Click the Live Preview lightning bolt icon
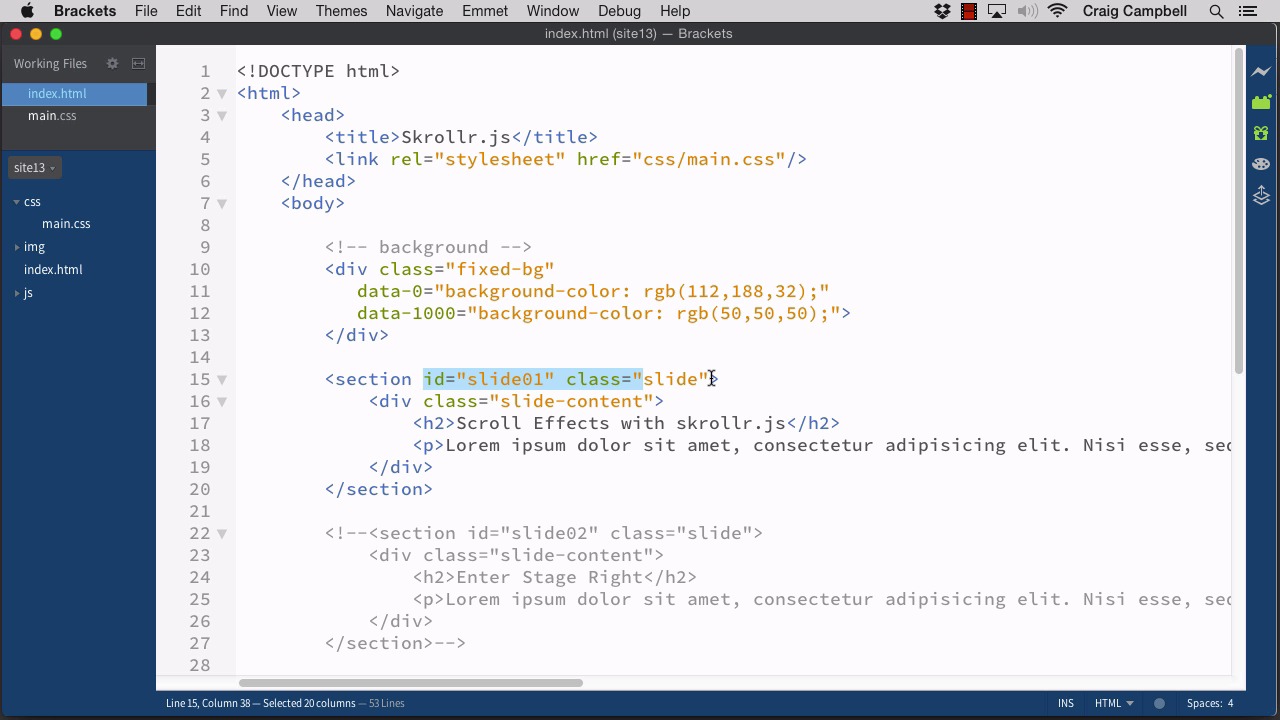This screenshot has width=1280, height=720. [1261, 71]
